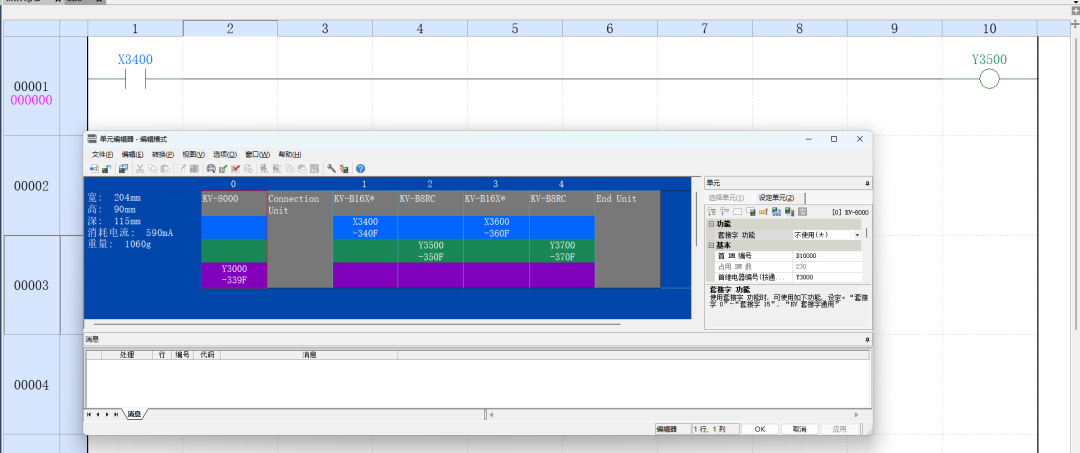Click the first import icon in unit editor toolbar
Image resolution: width=1080 pixels, height=453 pixels.
pos(94,169)
